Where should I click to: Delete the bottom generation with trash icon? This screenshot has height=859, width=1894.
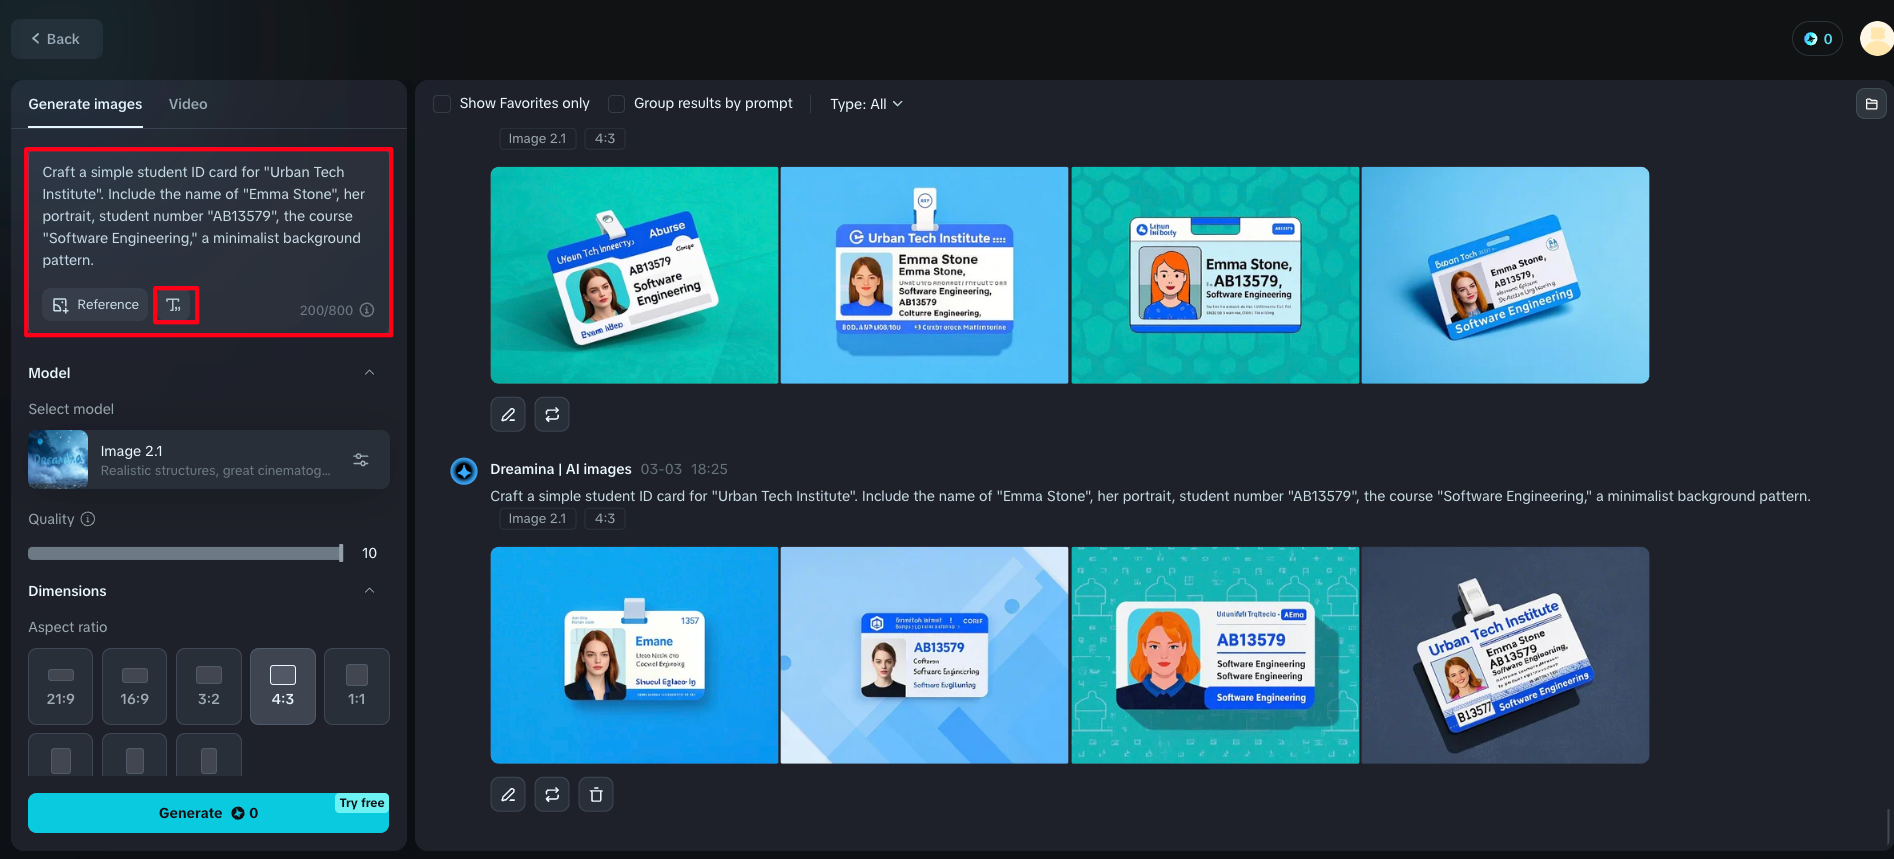[x=596, y=794]
